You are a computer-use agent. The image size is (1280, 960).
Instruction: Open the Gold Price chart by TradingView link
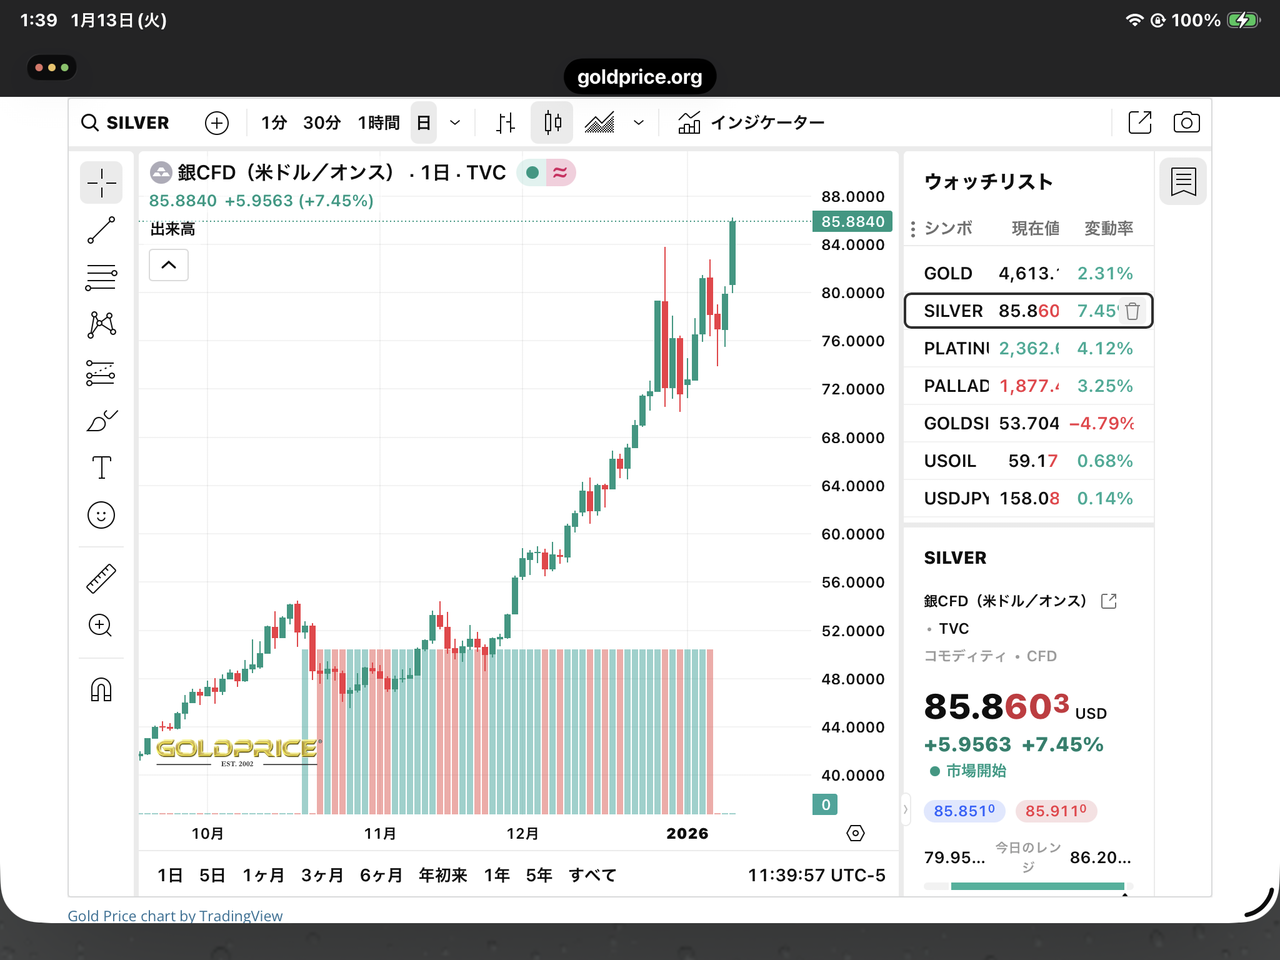175,916
